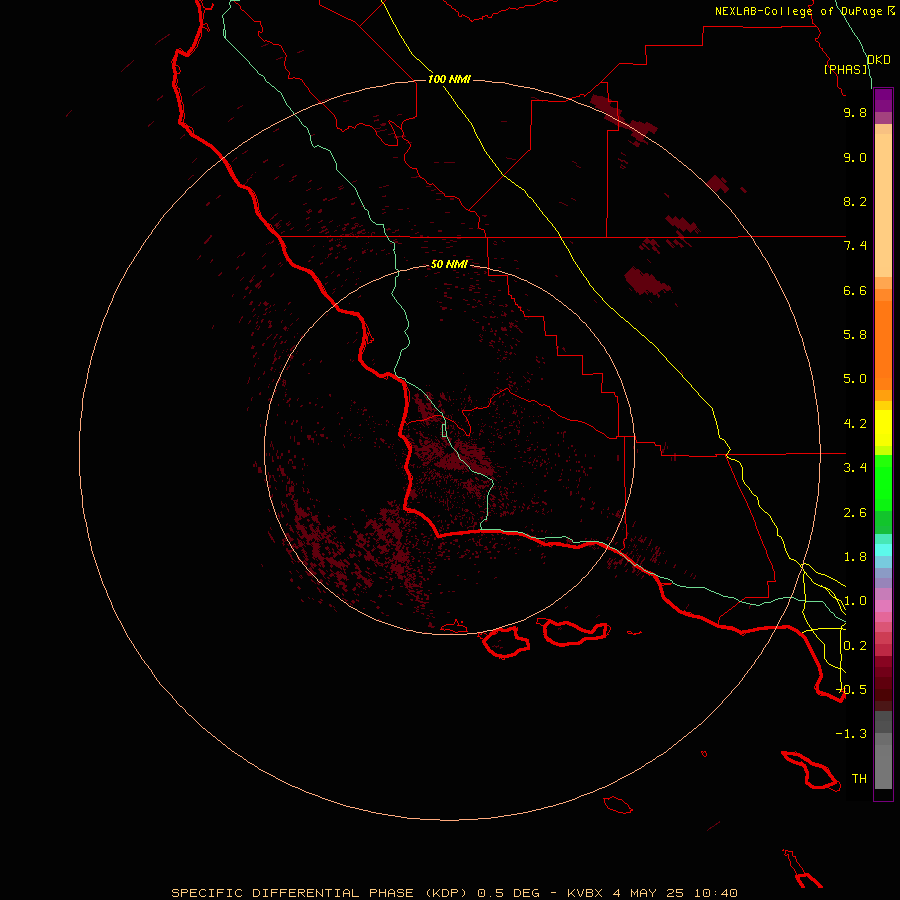Click the 1.8 value on color scale
The height and width of the screenshot is (900, 900).
[x=855, y=557]
